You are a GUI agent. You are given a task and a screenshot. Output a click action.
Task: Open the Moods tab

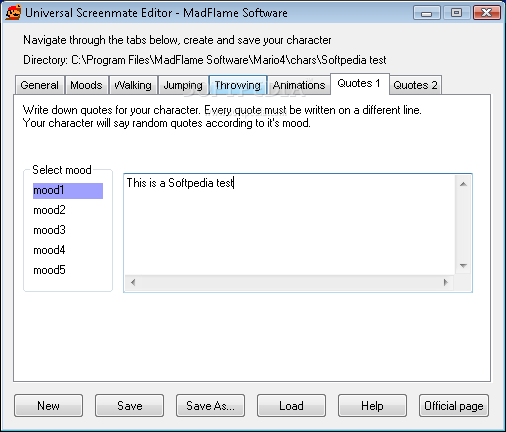86,85
